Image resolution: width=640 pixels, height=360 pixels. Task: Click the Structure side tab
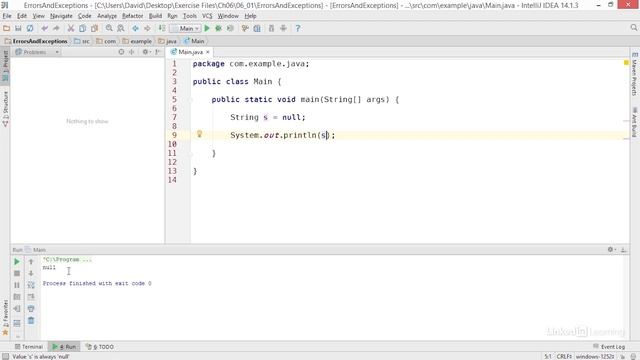tap(5, 108)
